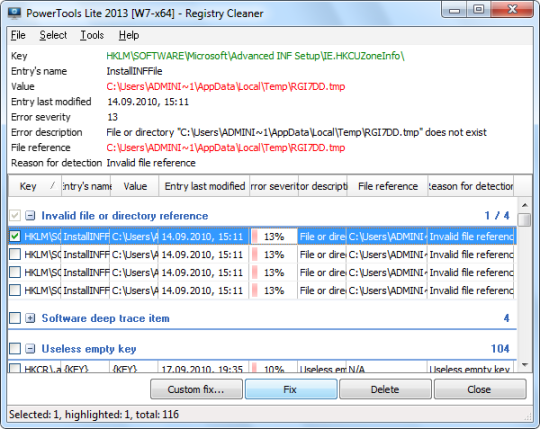
Task: Sort by the Key column header
Action: click(x=34, y=186)
